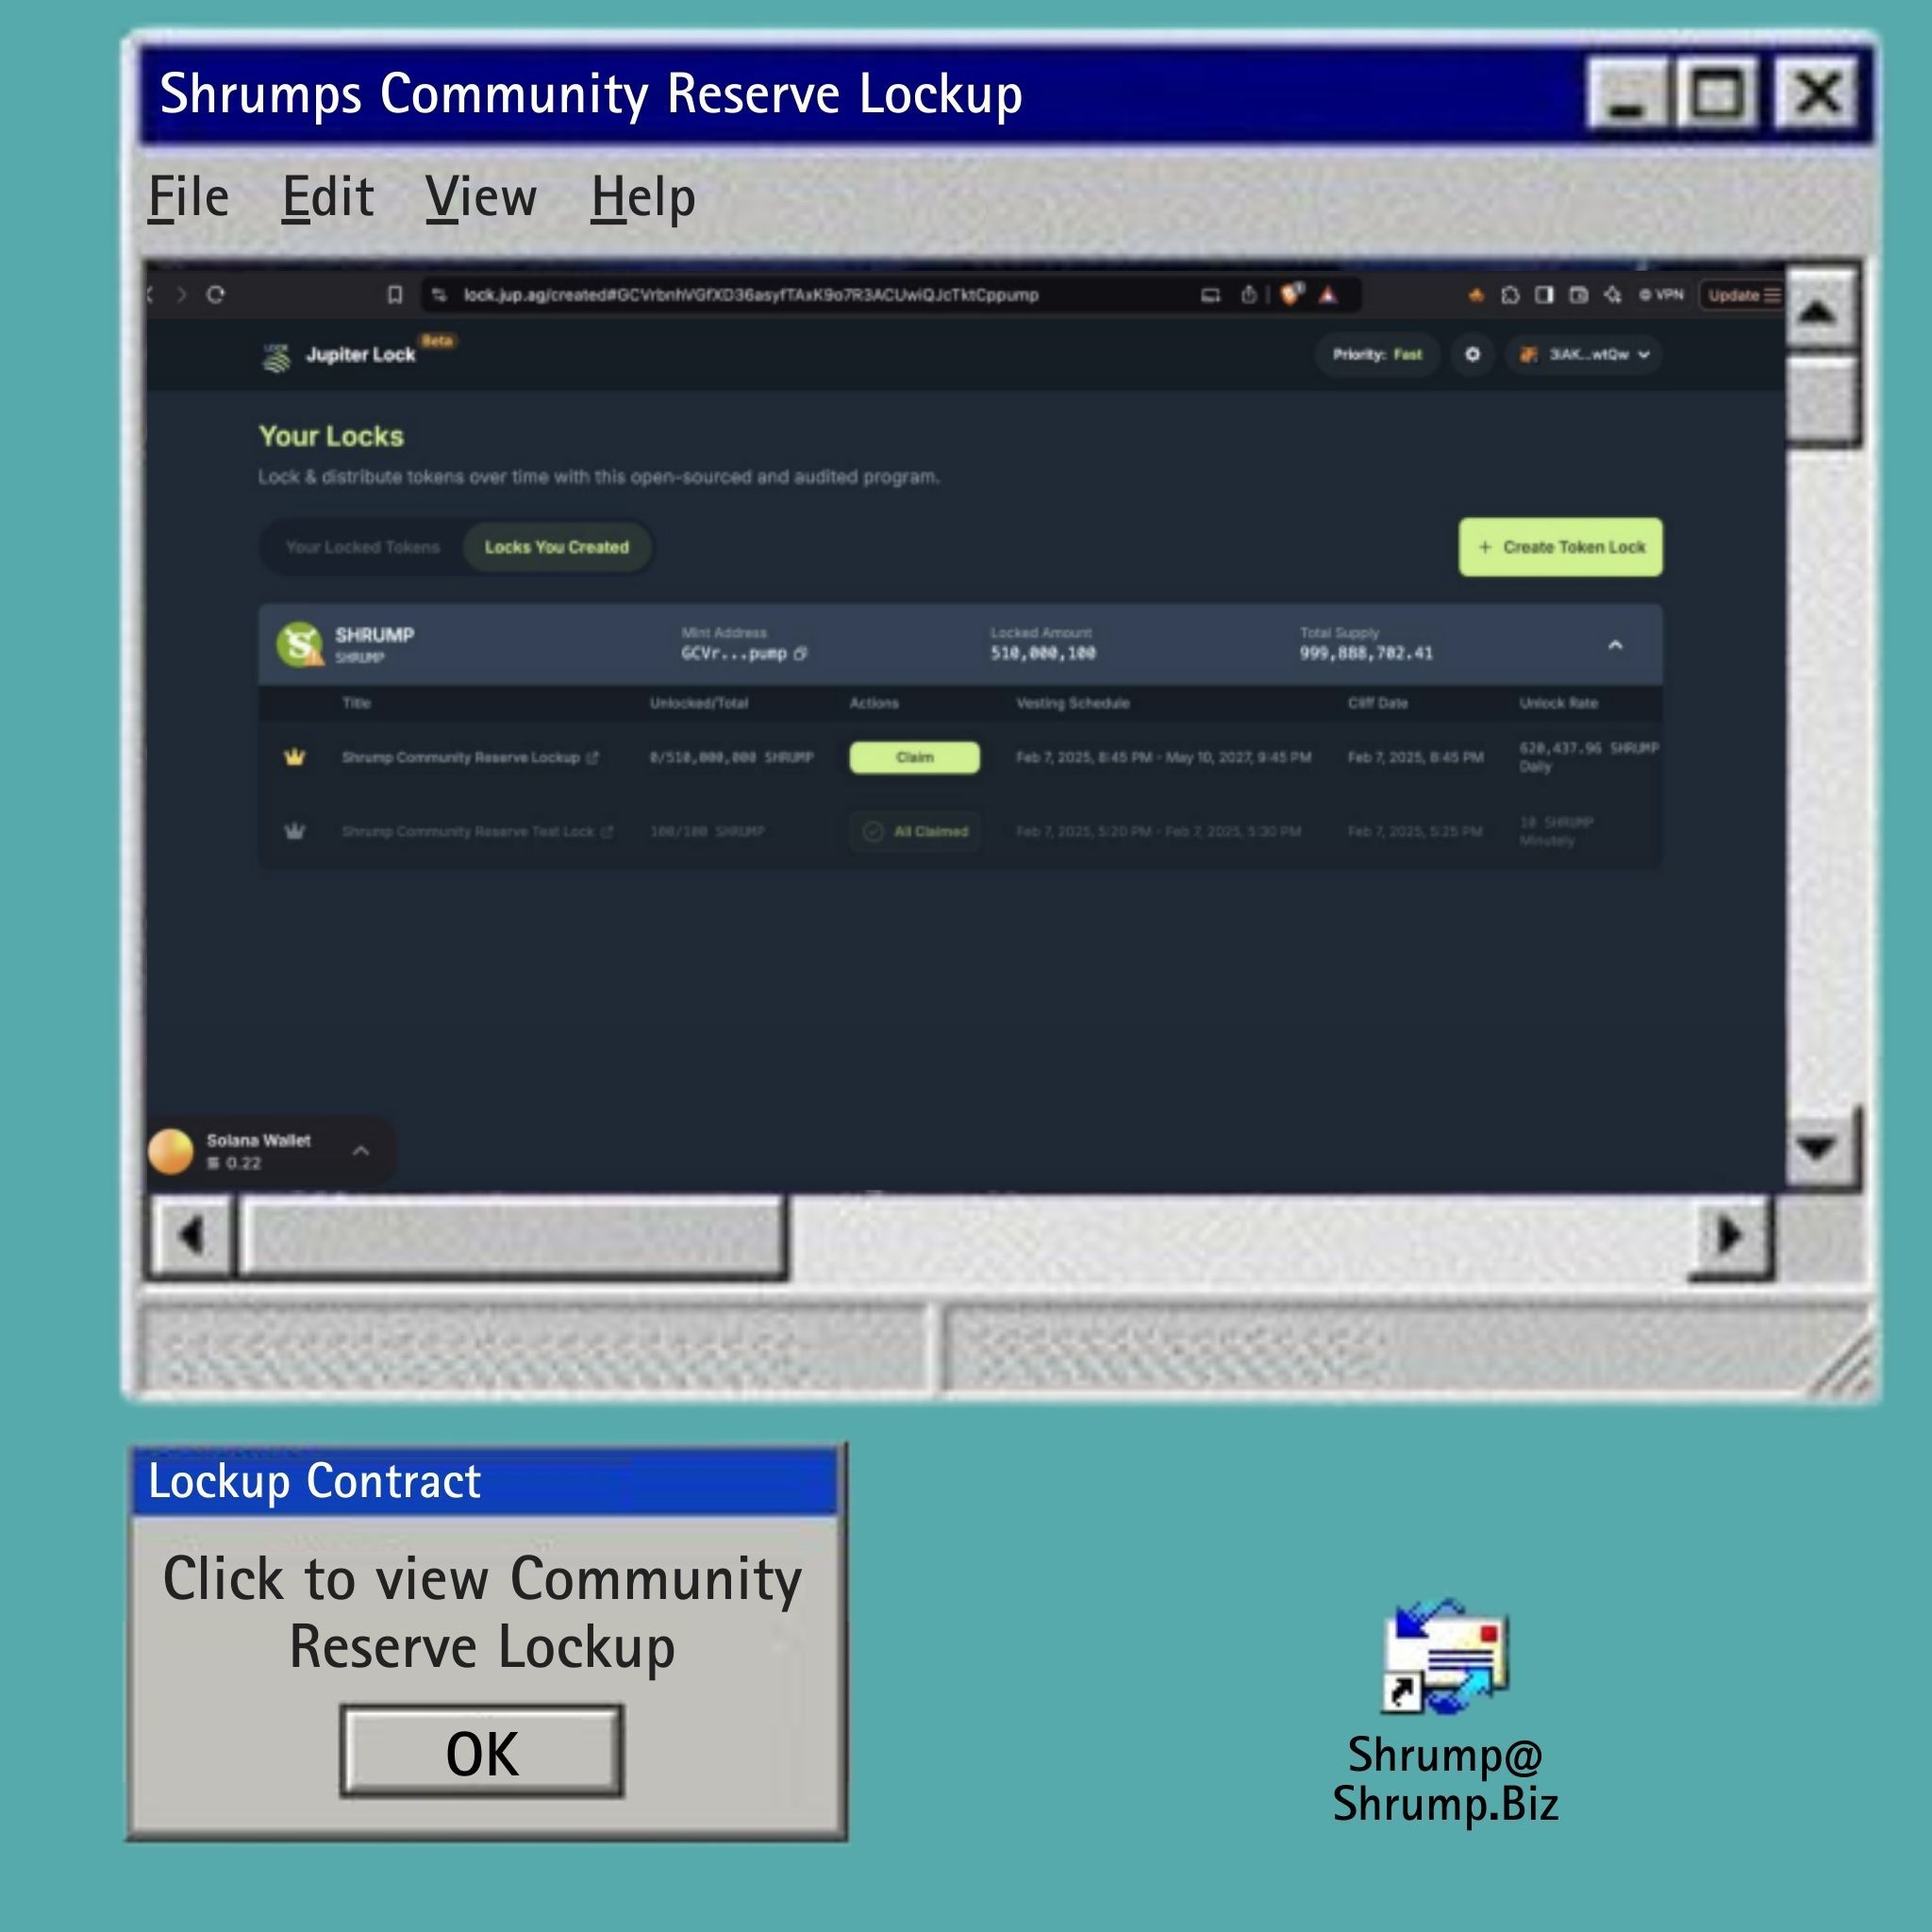
Task: Click the site settings icon before the URL
Action: [x=439, y=294]
